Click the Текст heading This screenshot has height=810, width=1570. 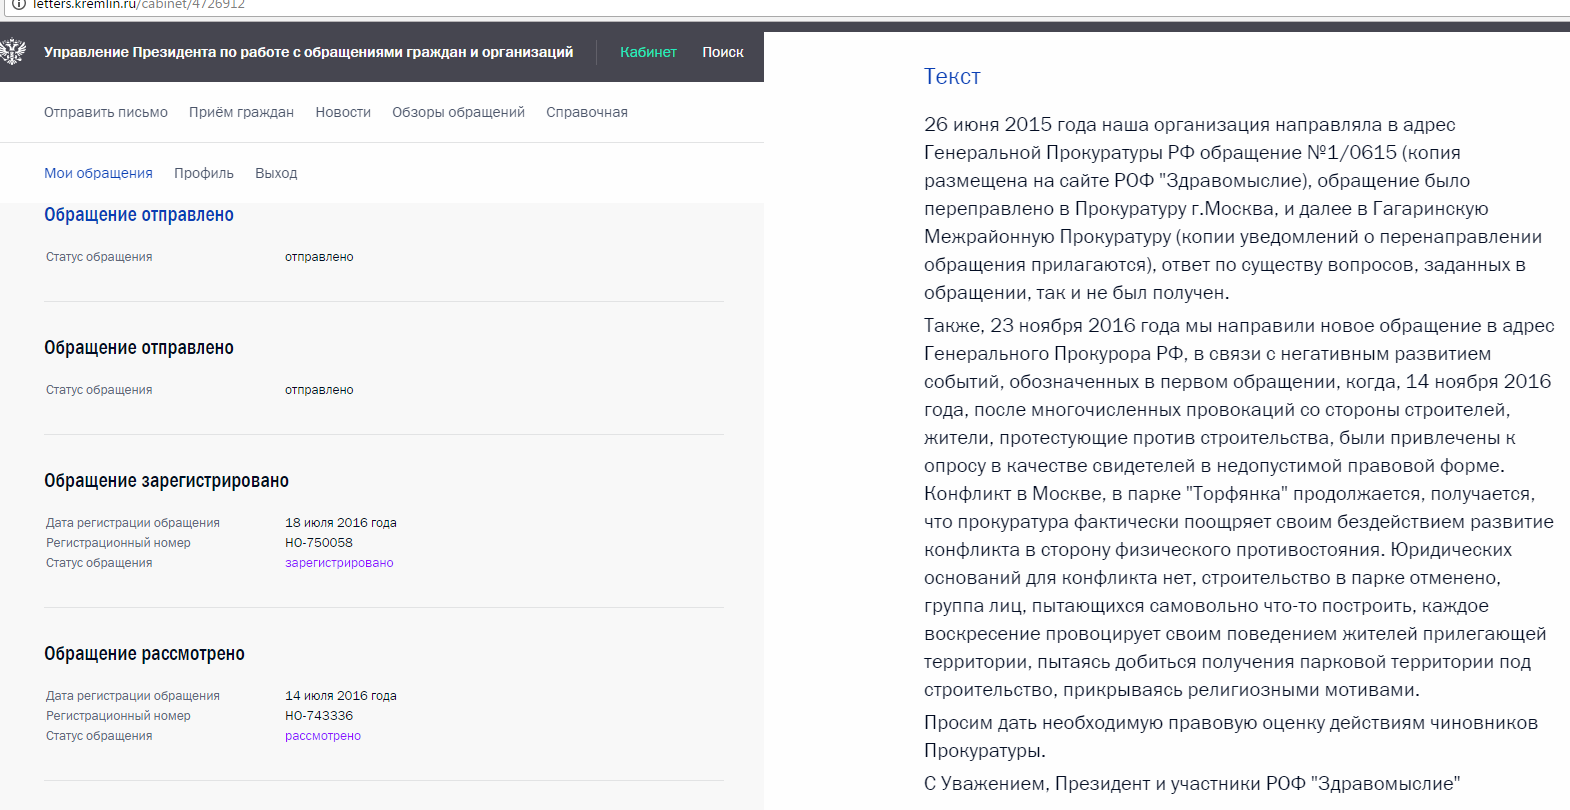[x=952, y=76]
